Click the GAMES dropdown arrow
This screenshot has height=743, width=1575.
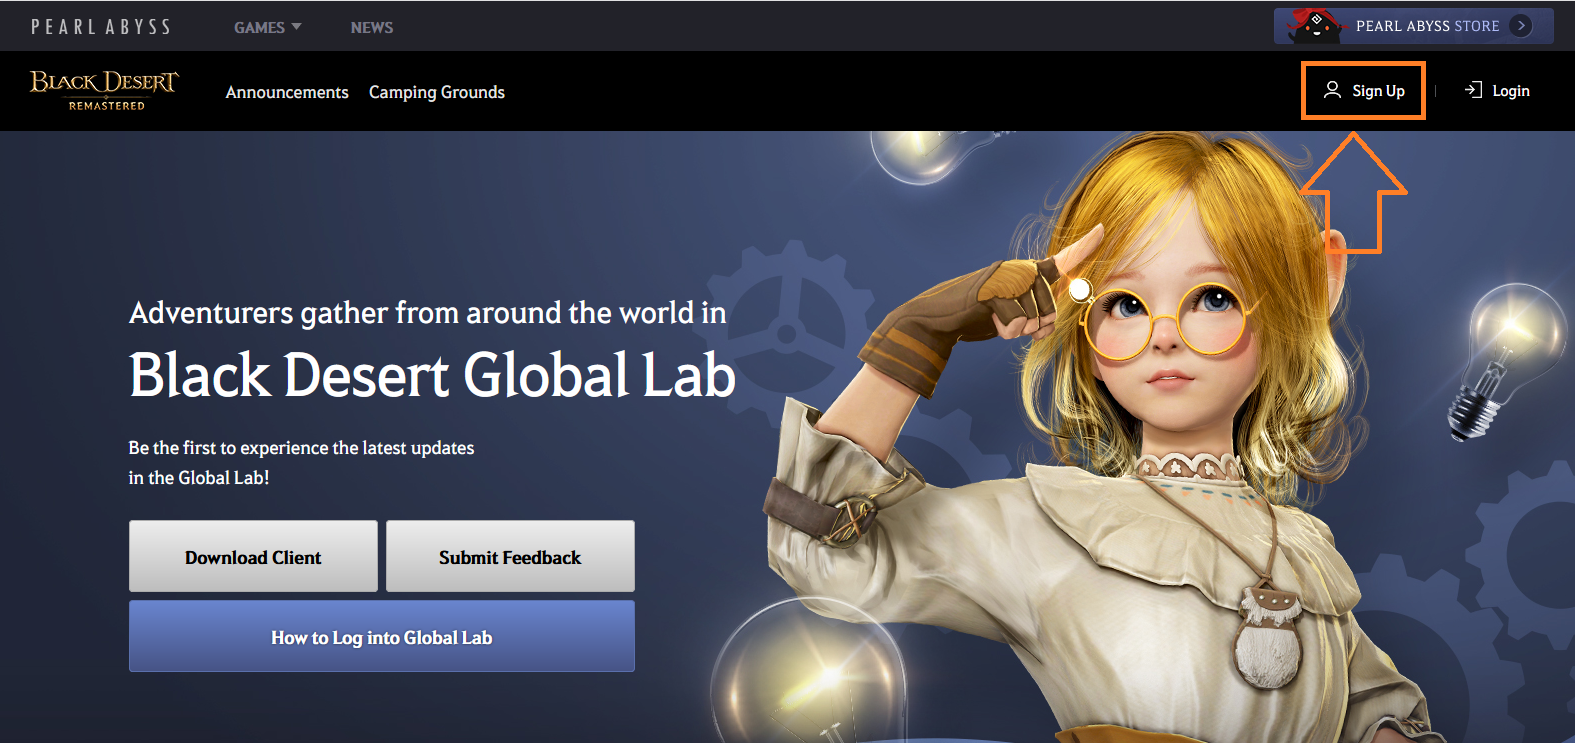point(296,26)
